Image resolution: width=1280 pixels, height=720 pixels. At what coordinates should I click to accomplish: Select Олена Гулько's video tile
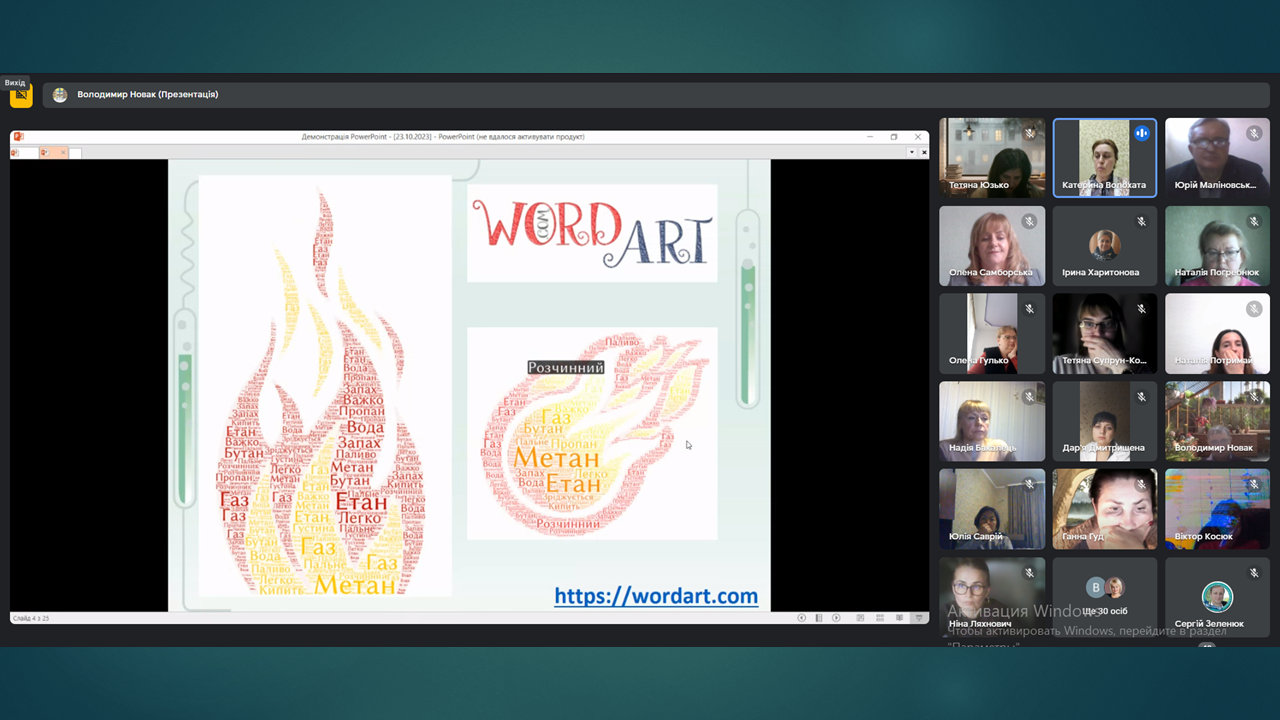[992, 334]
